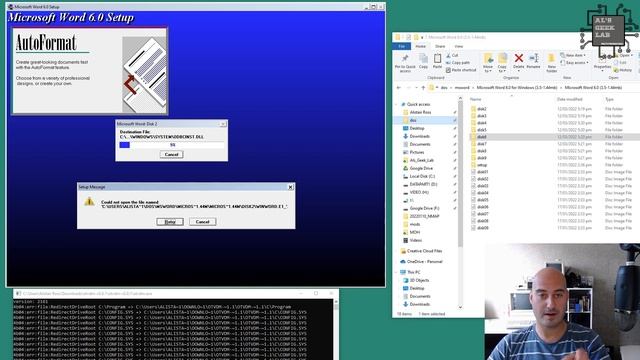640x360 pixels.
Task: Switch to the Share ribbon tab
Action: click(440, 46)
